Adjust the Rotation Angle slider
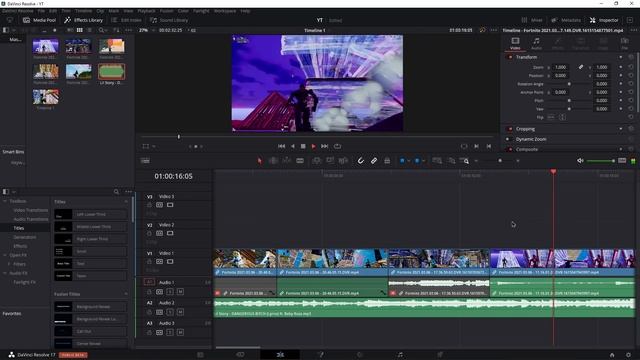 (569, 84)
